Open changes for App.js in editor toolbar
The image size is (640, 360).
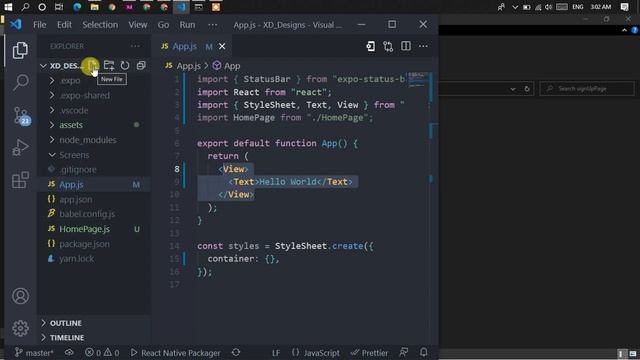click(x=371, y=46)
